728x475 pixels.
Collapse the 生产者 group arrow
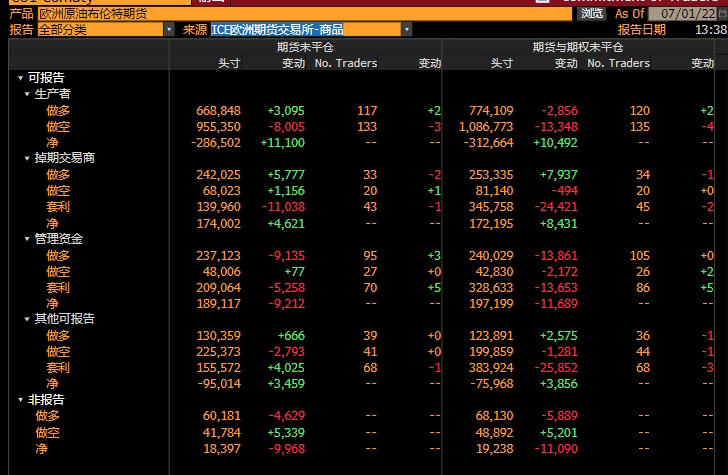(x=27, y=94)
